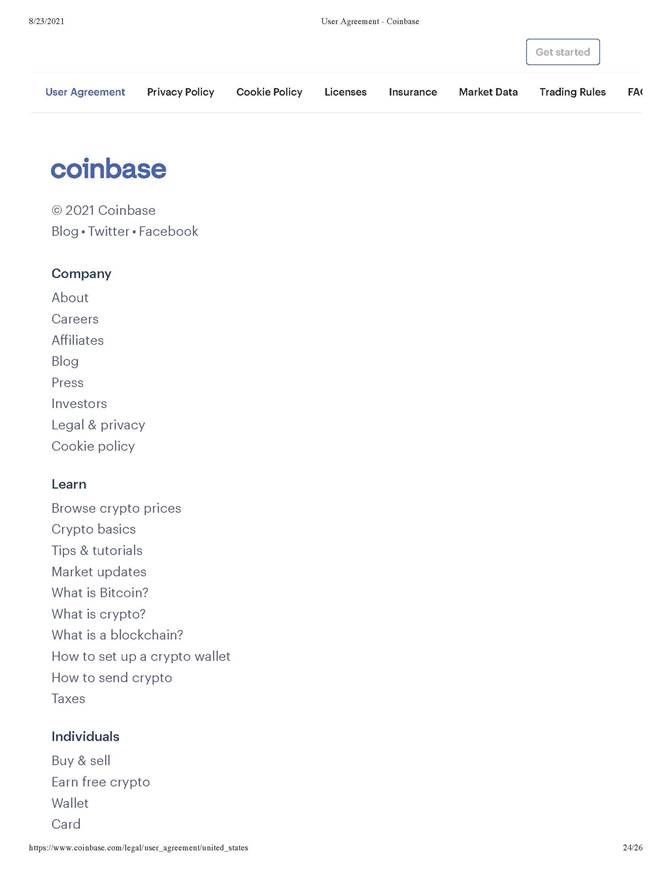Open the Trading Rules tab
Image resolution: width=672 pixels, height=869 pixels.
[572, 92]
